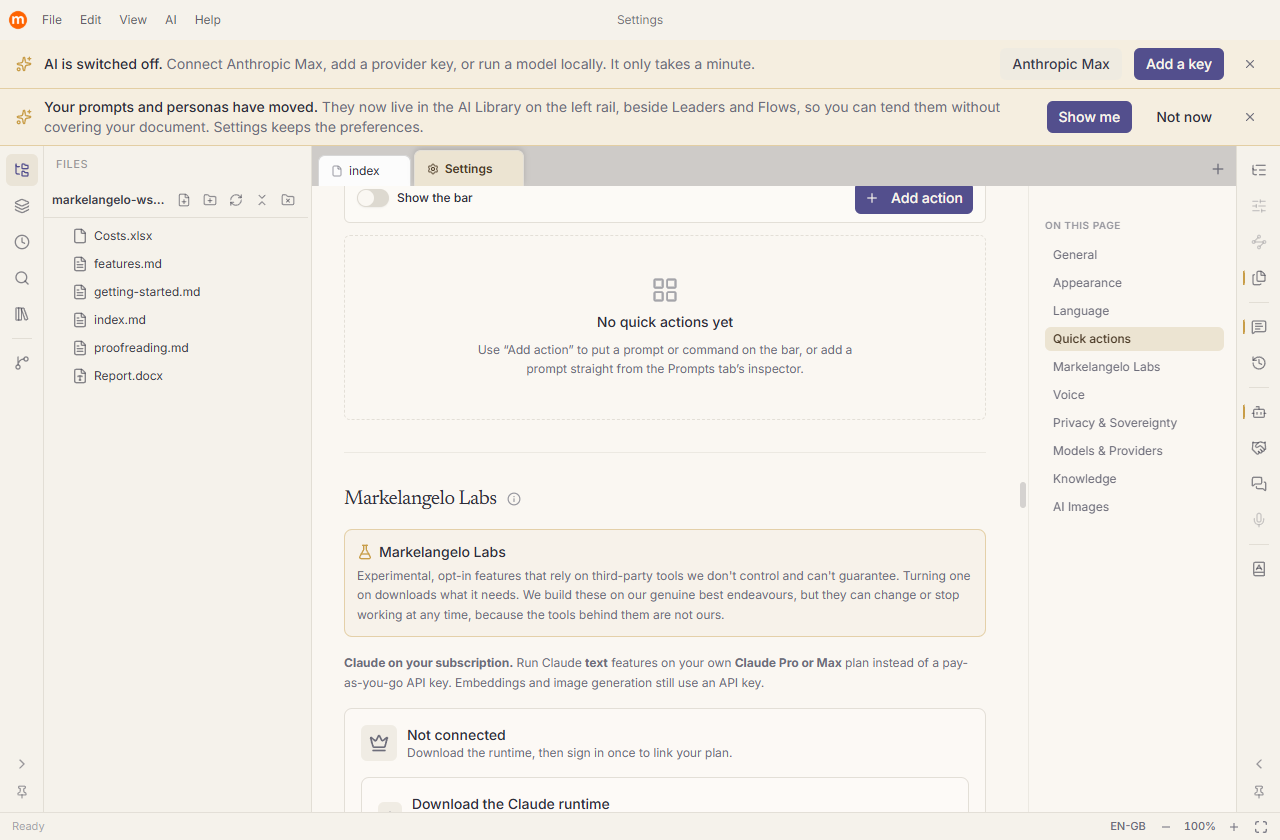Pin the left rail with pin icon
This screenshot has width=1280, height=840.
(22, 792)
